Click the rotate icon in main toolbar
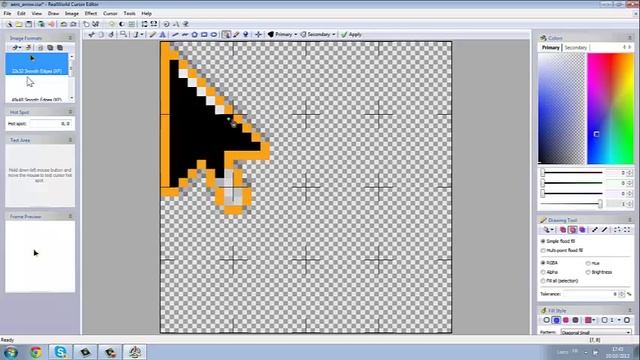 tap(166, 24)
